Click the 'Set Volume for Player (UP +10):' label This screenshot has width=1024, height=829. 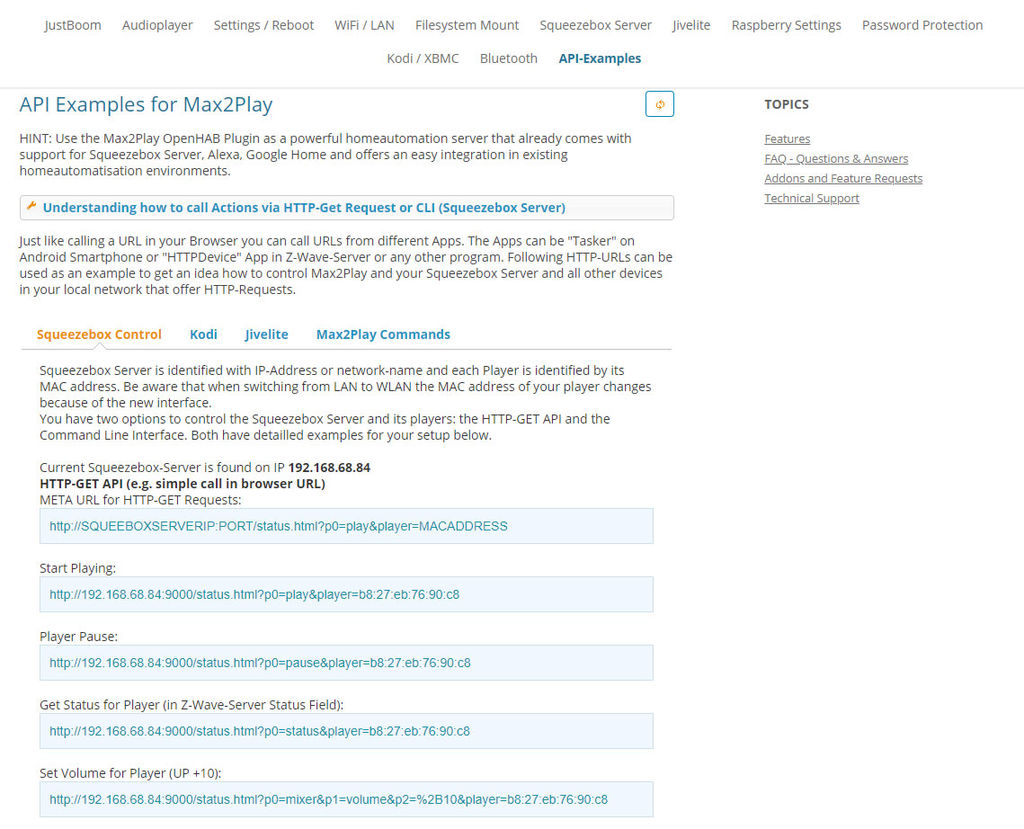point(131,773)
